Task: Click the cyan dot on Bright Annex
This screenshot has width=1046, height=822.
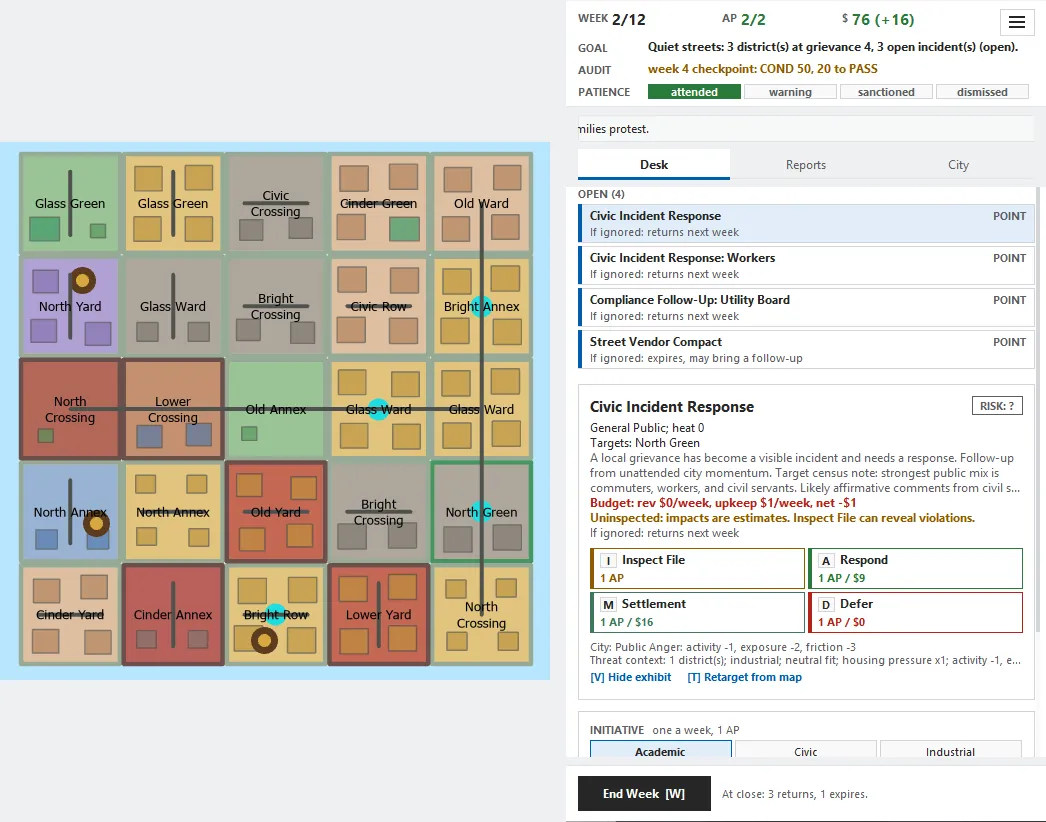Action: pyautogui.click(x=481, y=306)
